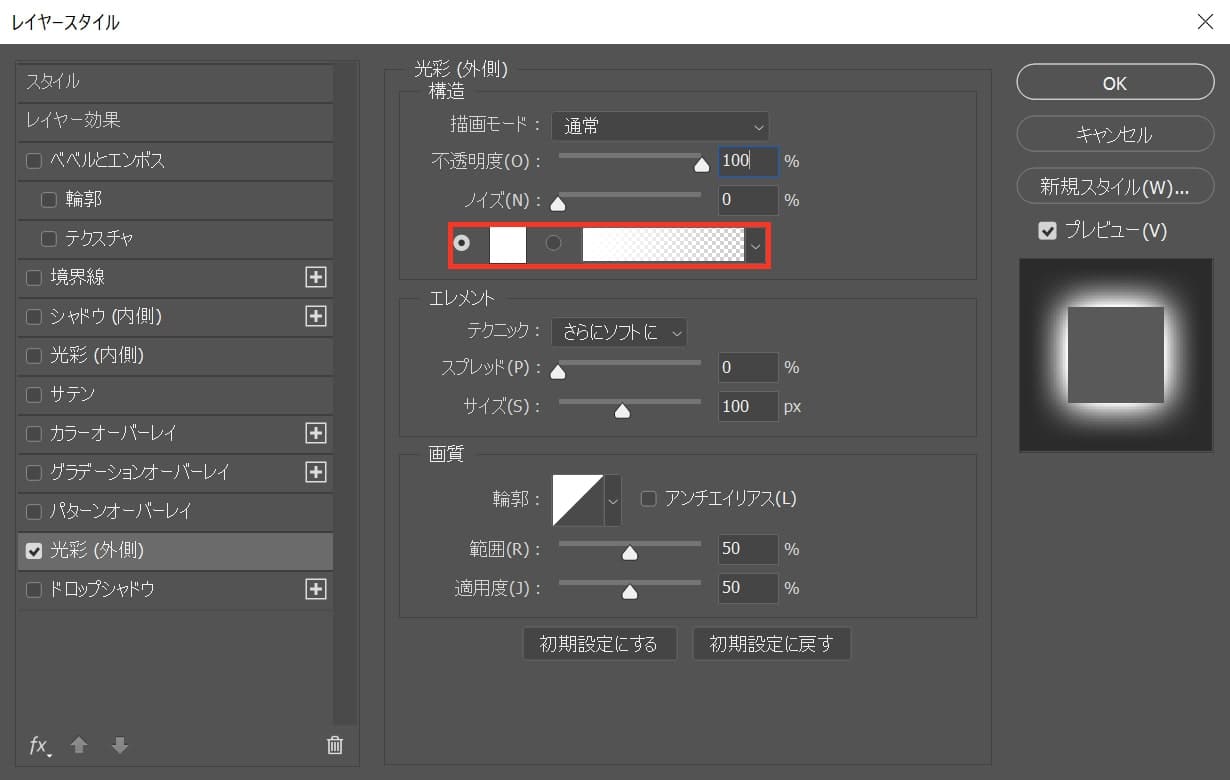Image resolution: width=1230 pixels, height=780 pixels.
Task: Click the 不透明度 slider handle
Action: tap(702, 166)
